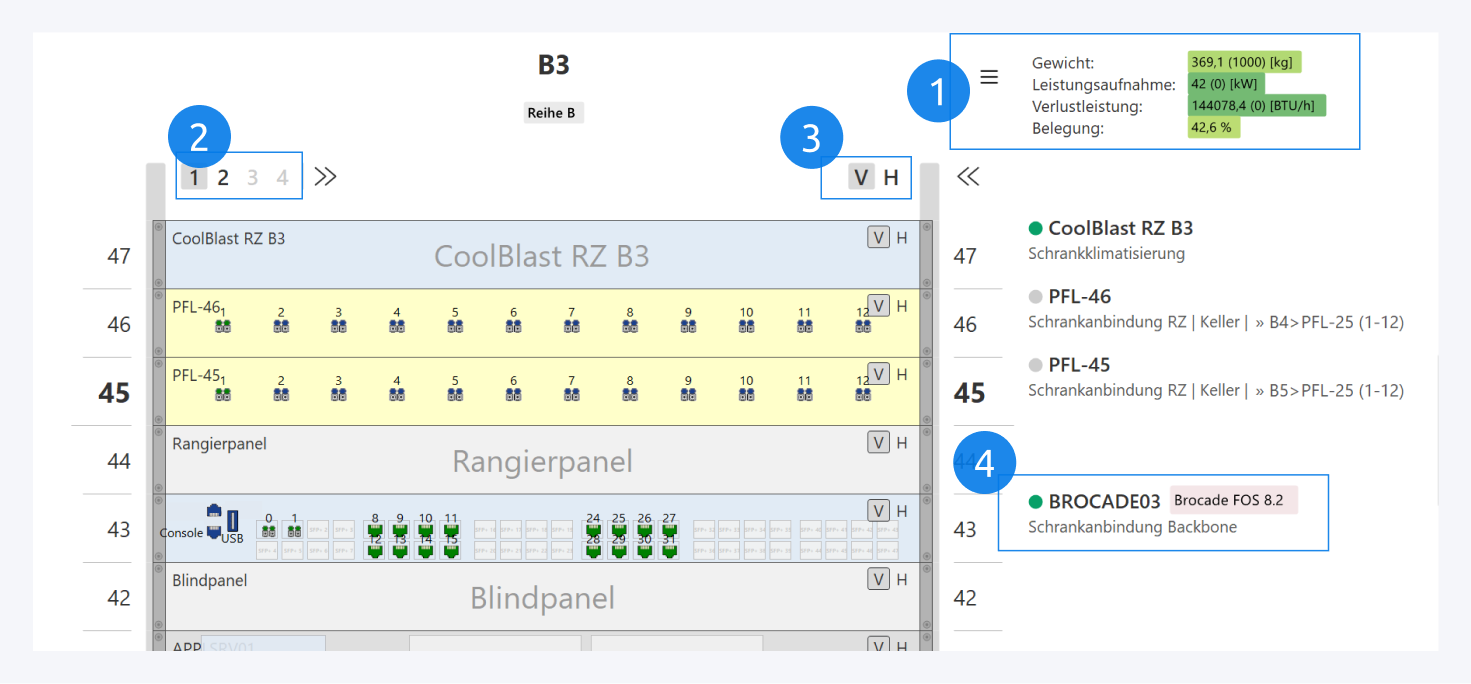This screenshot has width=1471, height=684.
Task: Click the USB port icon on BROCADE03
Action: [x=233, y=521]
